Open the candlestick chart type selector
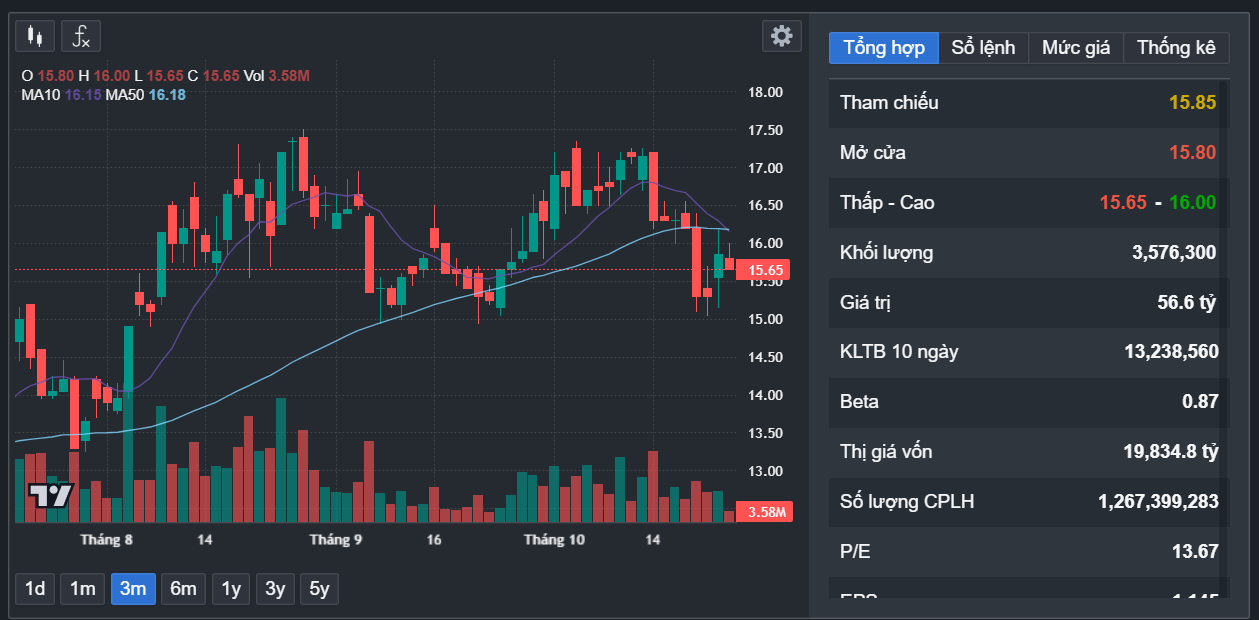The width and height of the screenshot is (1259, 620). pos(35,36)
